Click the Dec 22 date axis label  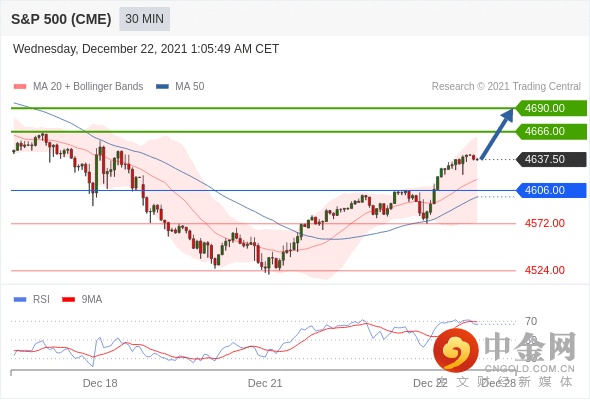click(430, 383)
